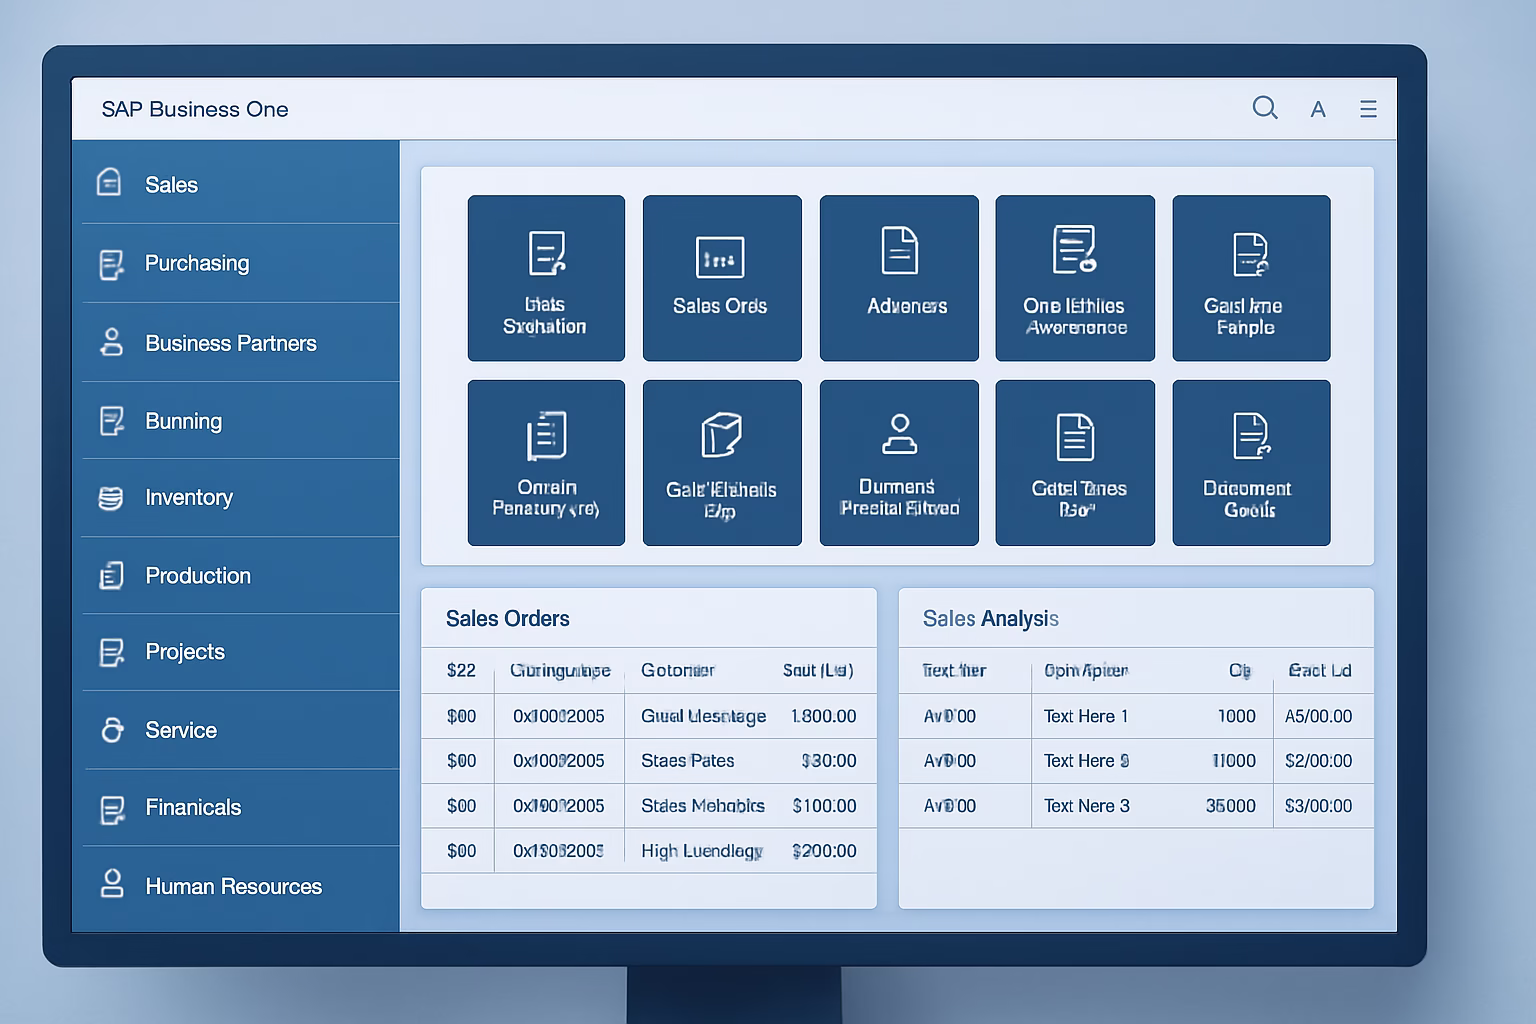
Task: Click the Production sidebar icon
Action: pos(111,575)
